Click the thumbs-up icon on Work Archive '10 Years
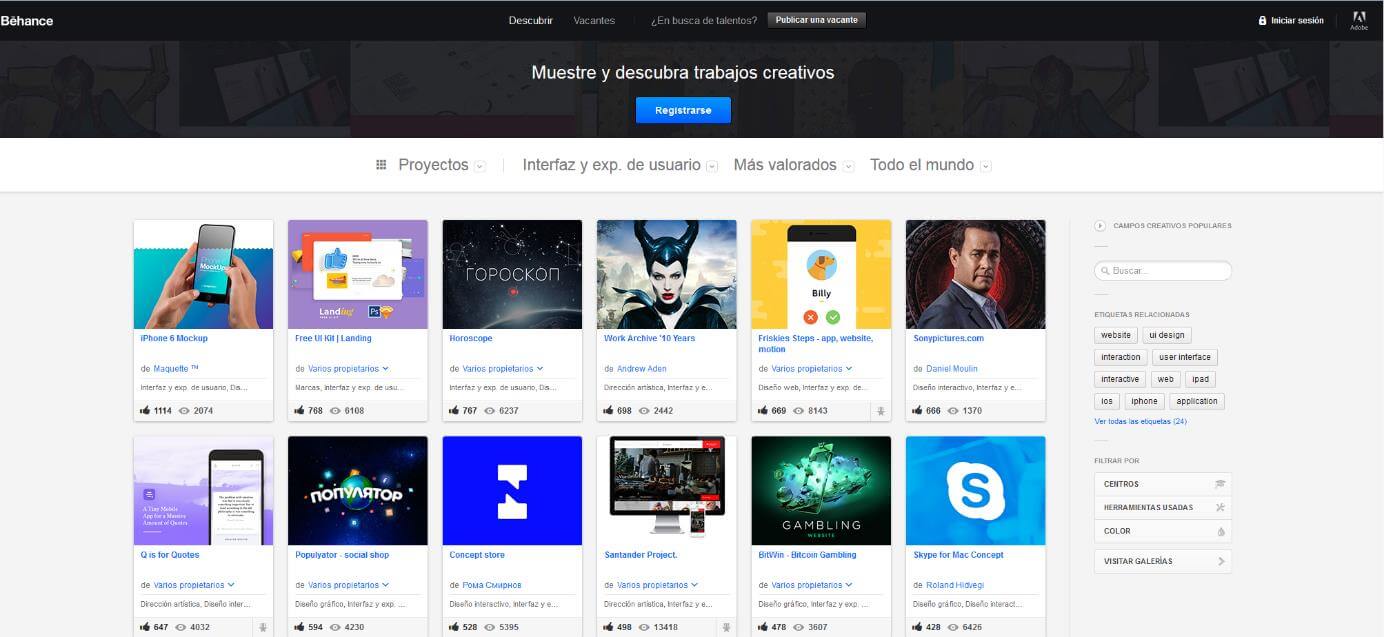The height and width of the screenshot is (637, 1384). 609,410
